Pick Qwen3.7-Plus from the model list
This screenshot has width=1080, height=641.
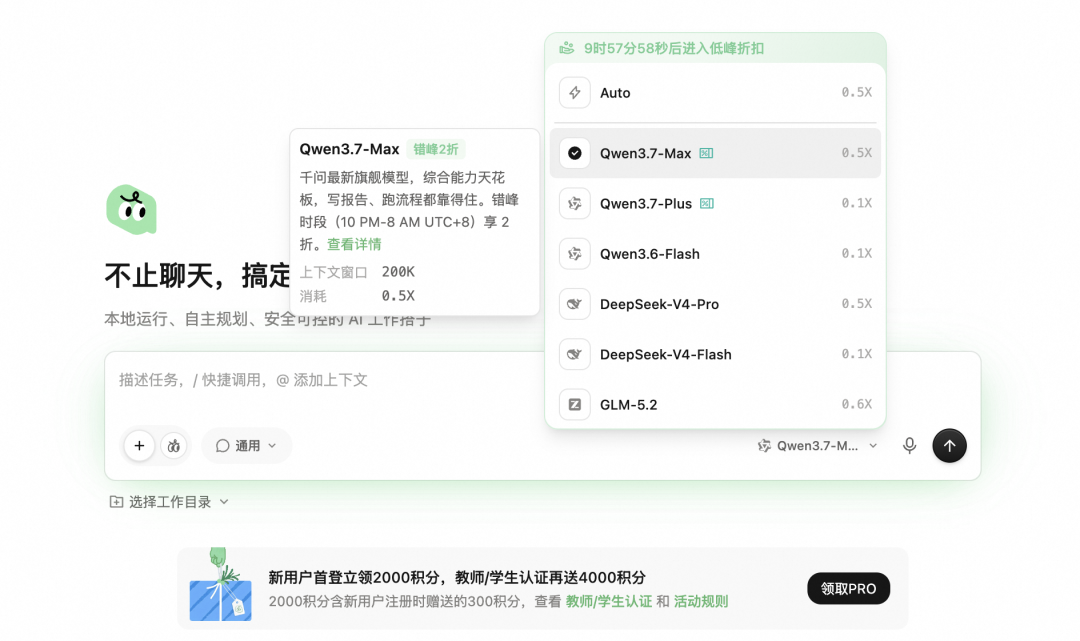click(x=715, y=203)
